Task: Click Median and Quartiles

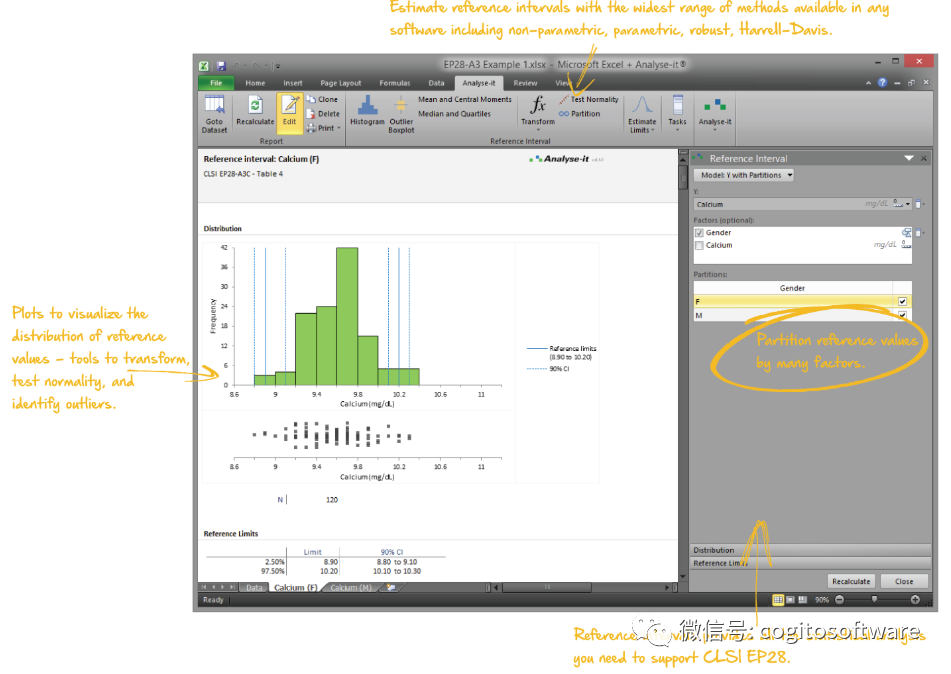Action: point(454,113)
